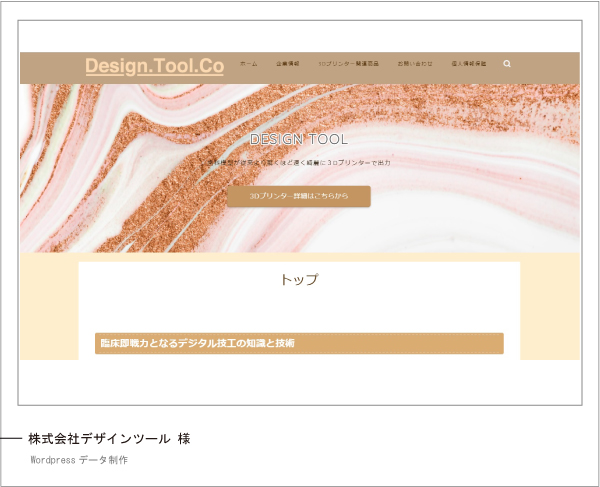Image resolution: width=600 pixels, height=487 pixels.
Task: Click the white content panel below トップ
Action: point(299,310)
